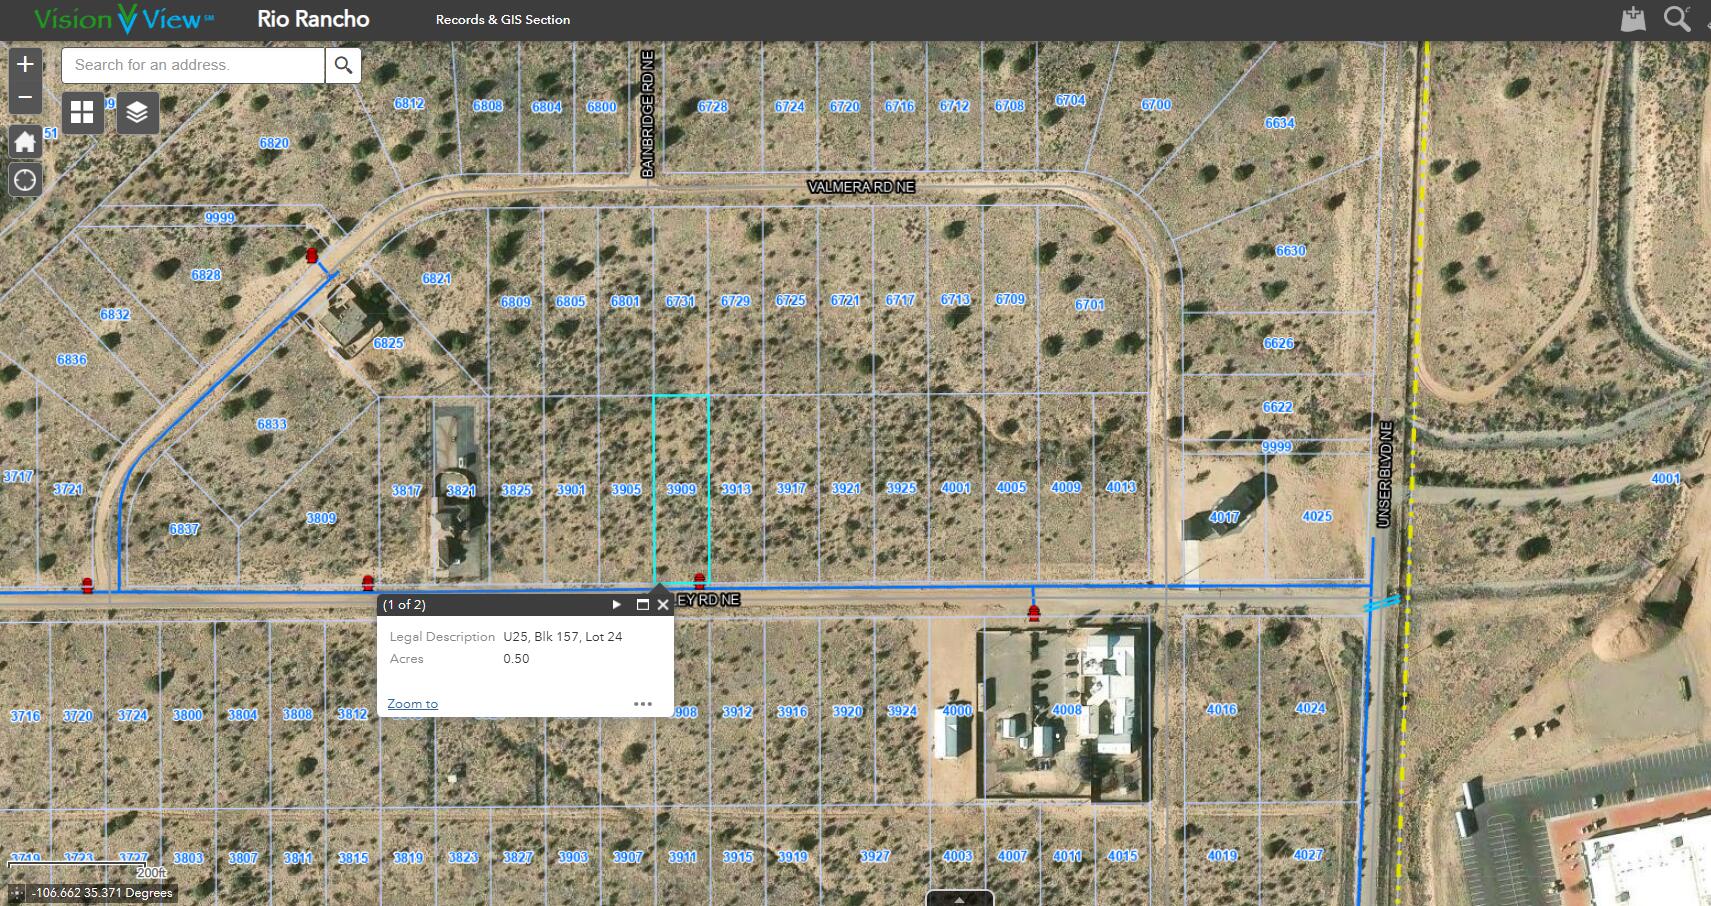This screenshot has width=1711, height=906.
Task: Open the basemap gallery grid icon
Action: click(x=82, y=112)
